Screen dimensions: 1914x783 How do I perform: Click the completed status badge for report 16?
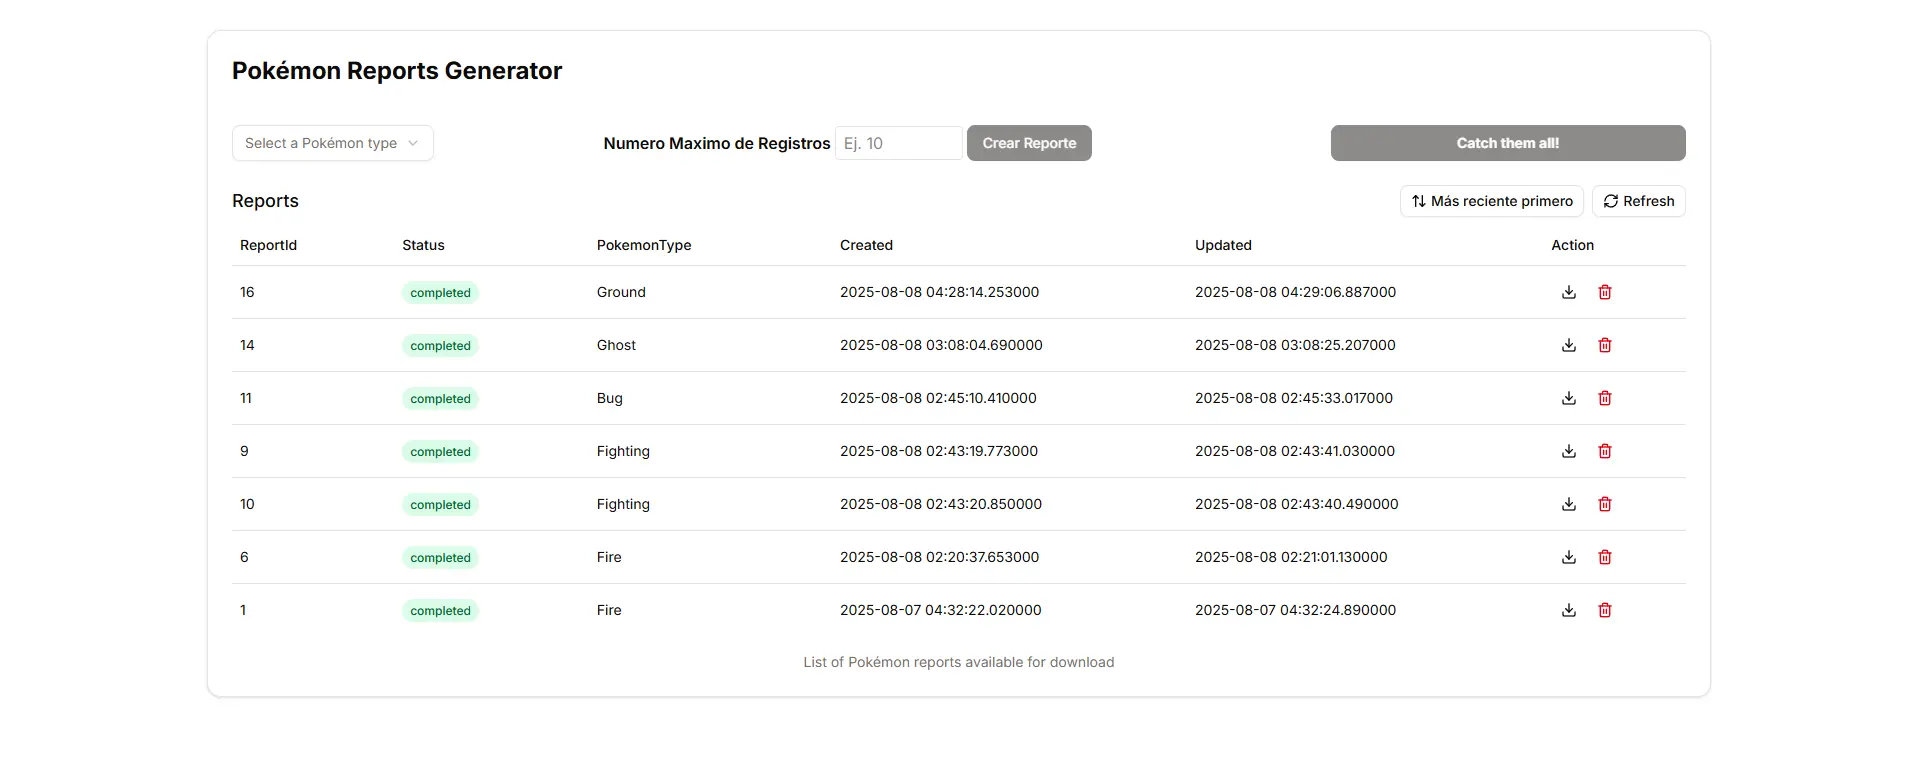(440, 293)
